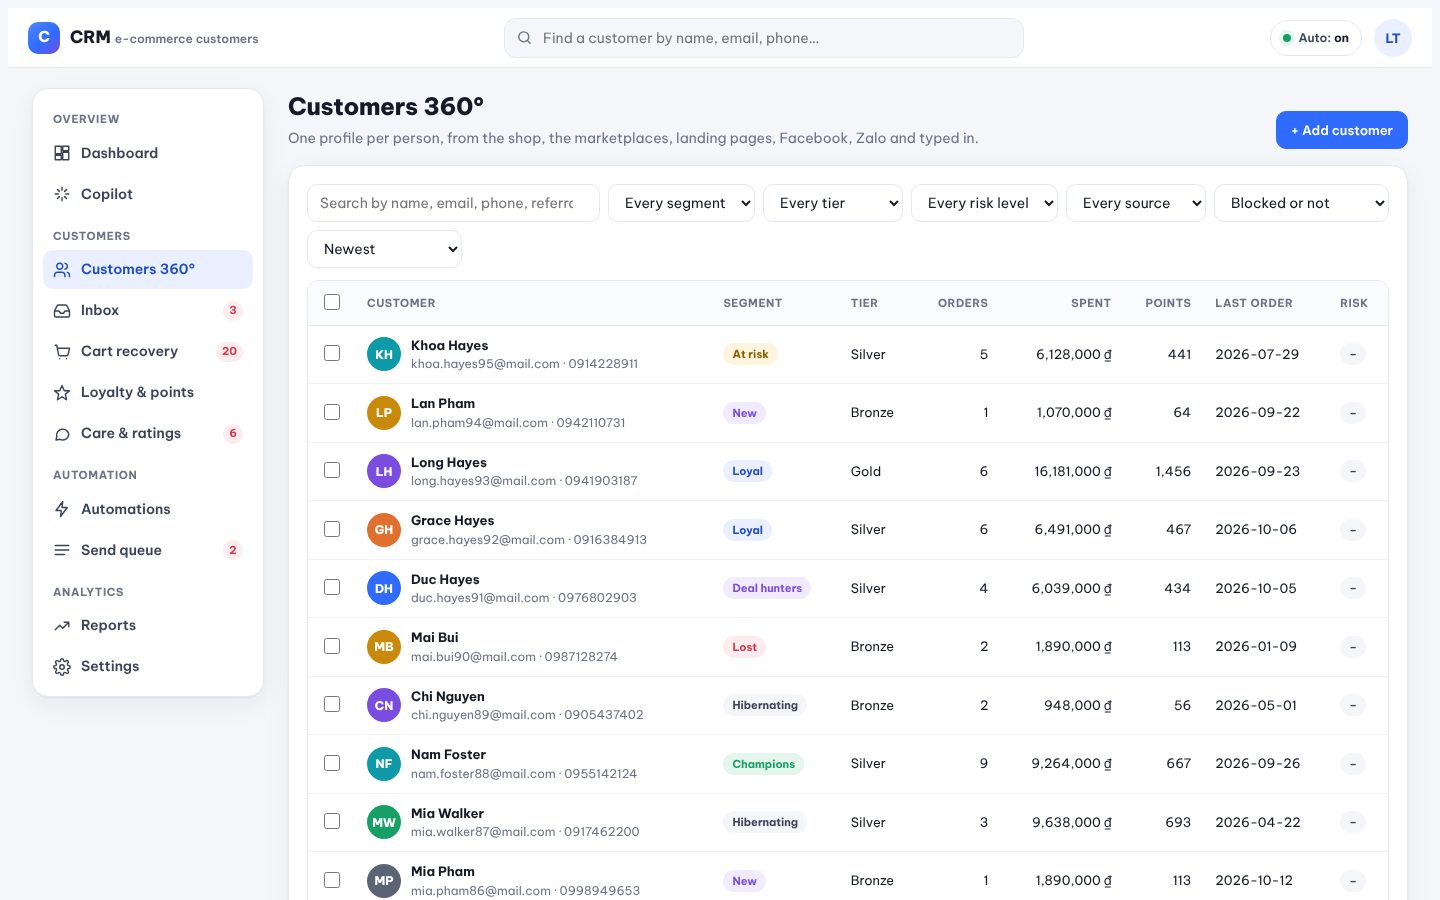
Task: Check the Long Hayes row checkbox
Action: pyautogui.click(x=332, y=470)
